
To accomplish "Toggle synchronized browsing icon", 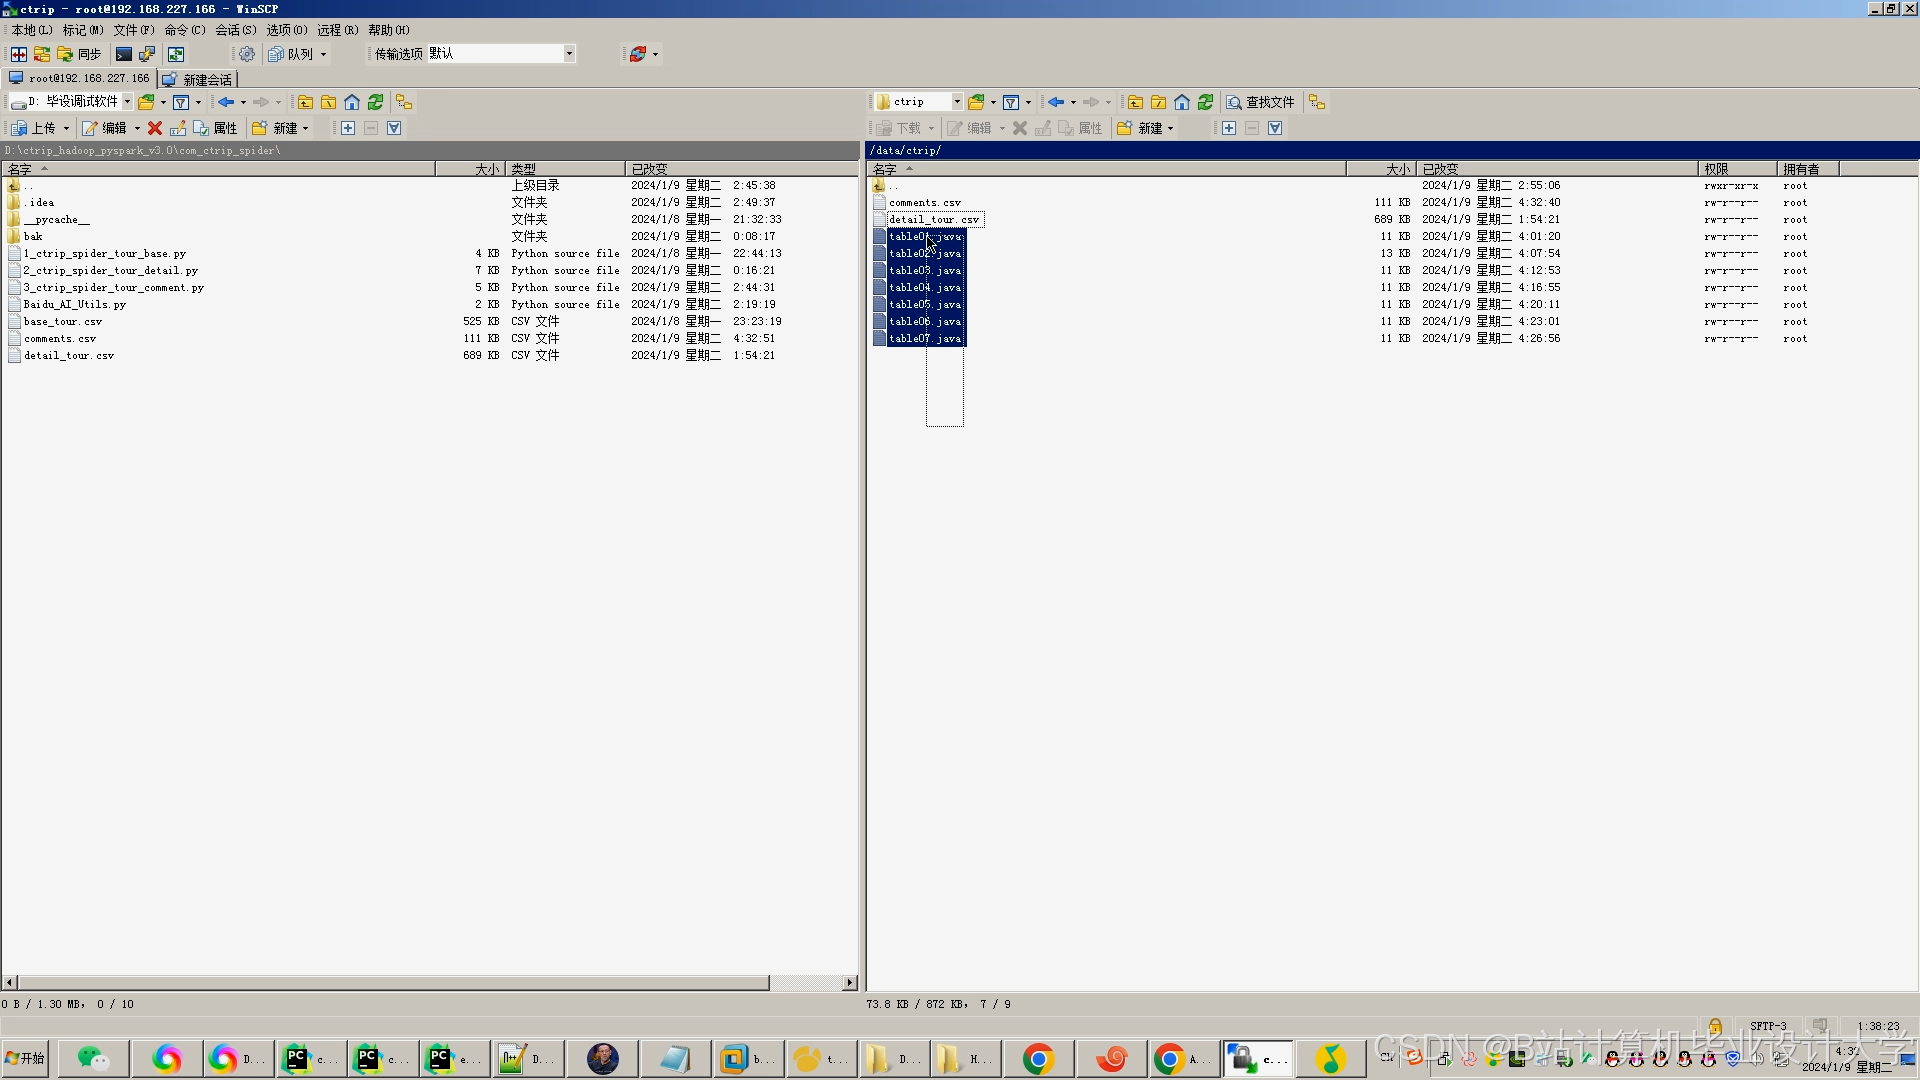I will [176, 54].
